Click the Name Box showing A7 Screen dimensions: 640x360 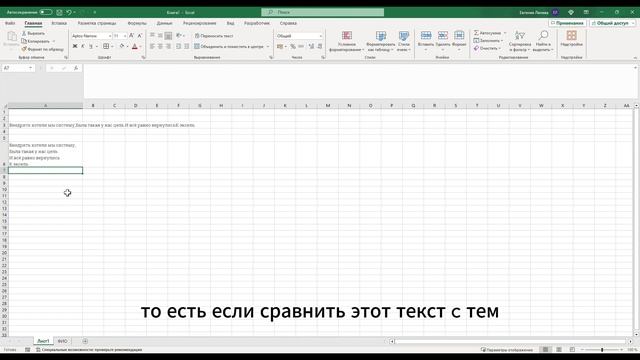point(18,68)
